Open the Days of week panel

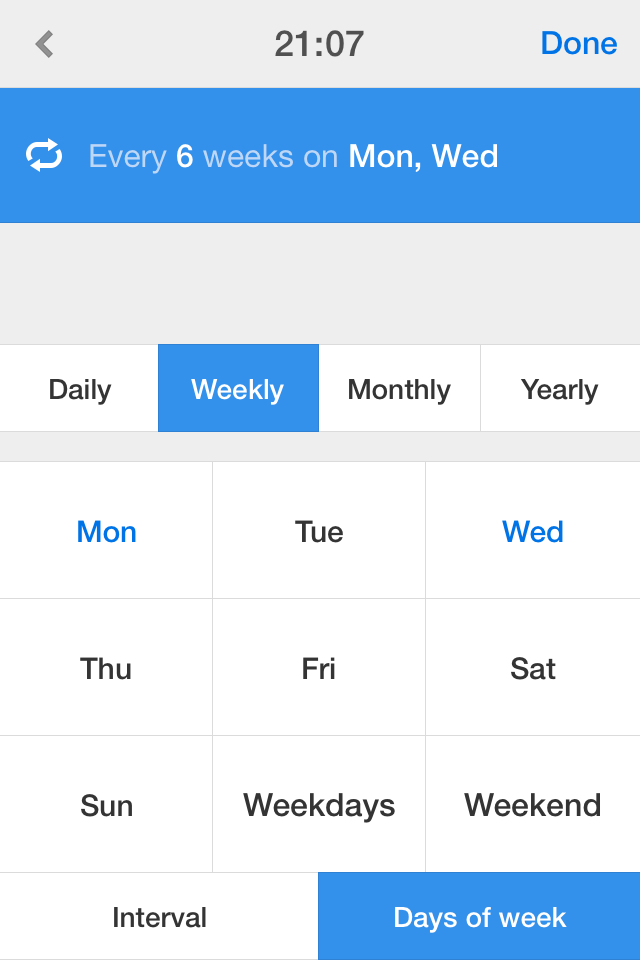(479, 916)
